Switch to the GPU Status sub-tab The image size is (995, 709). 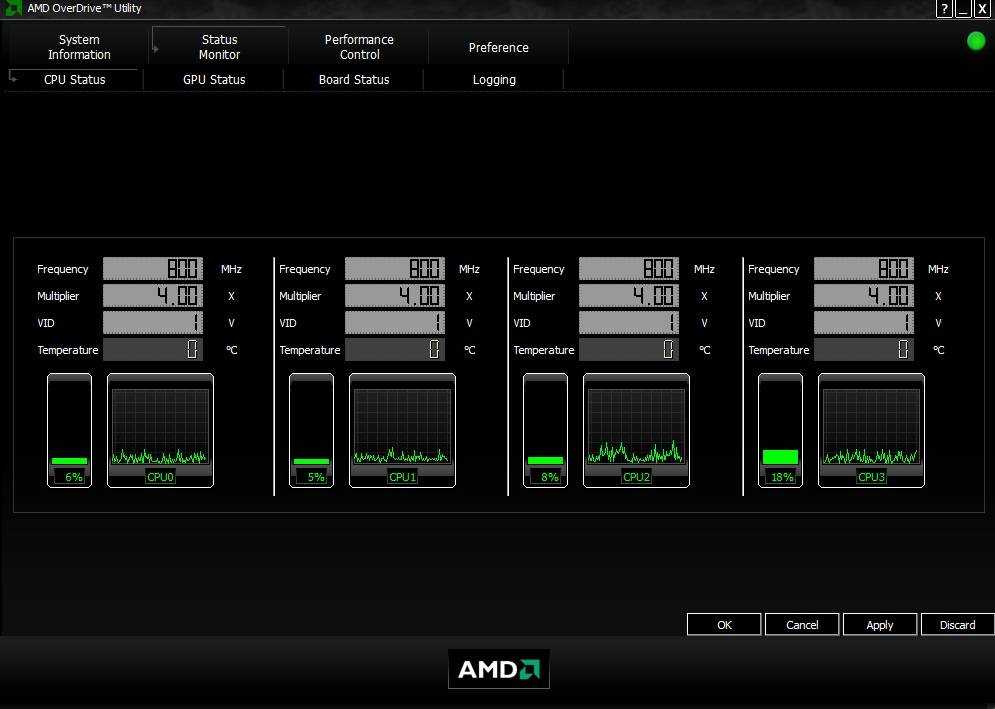pos(214,80)
